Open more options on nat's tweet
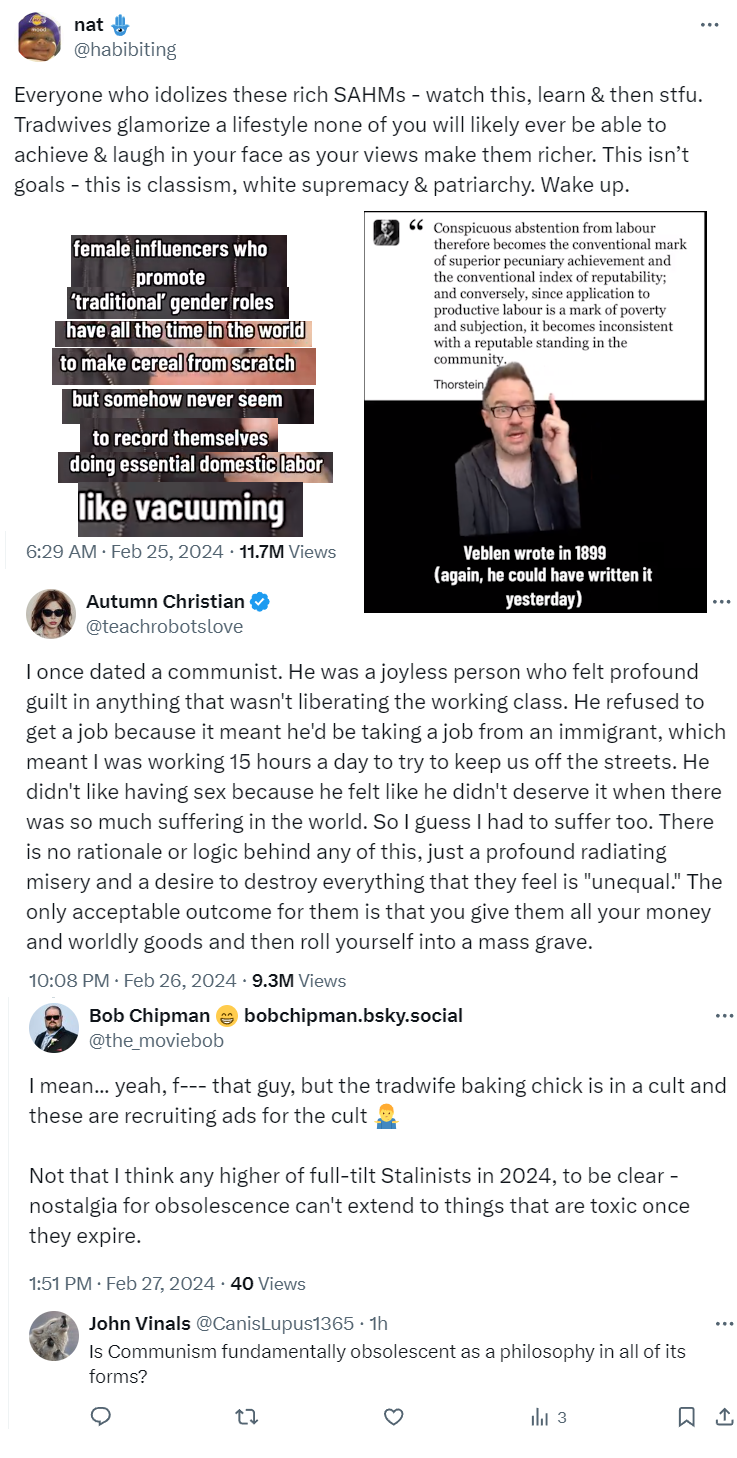737x1458 pixels. pyautogui.click(x=708, y=25)
